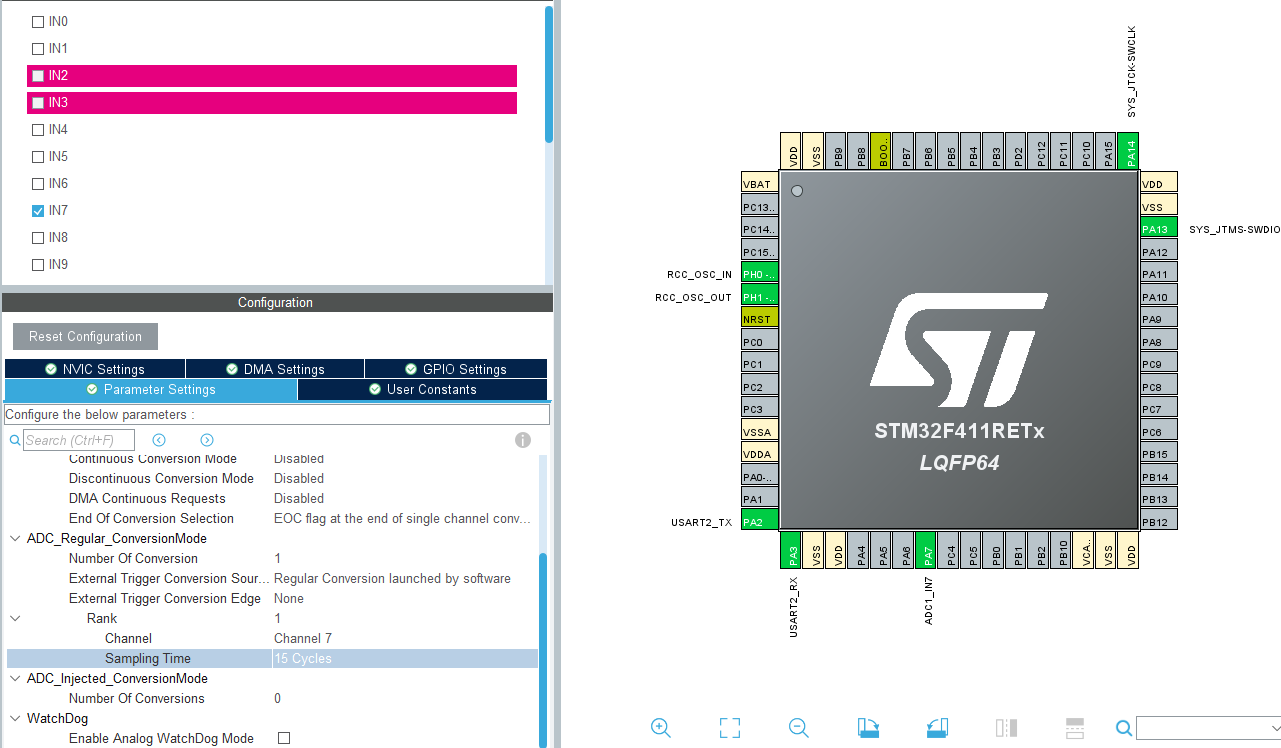Click the parameter search magnifier icon
The width and height of the screenshot is (1281, 748).
click(15, 440)
